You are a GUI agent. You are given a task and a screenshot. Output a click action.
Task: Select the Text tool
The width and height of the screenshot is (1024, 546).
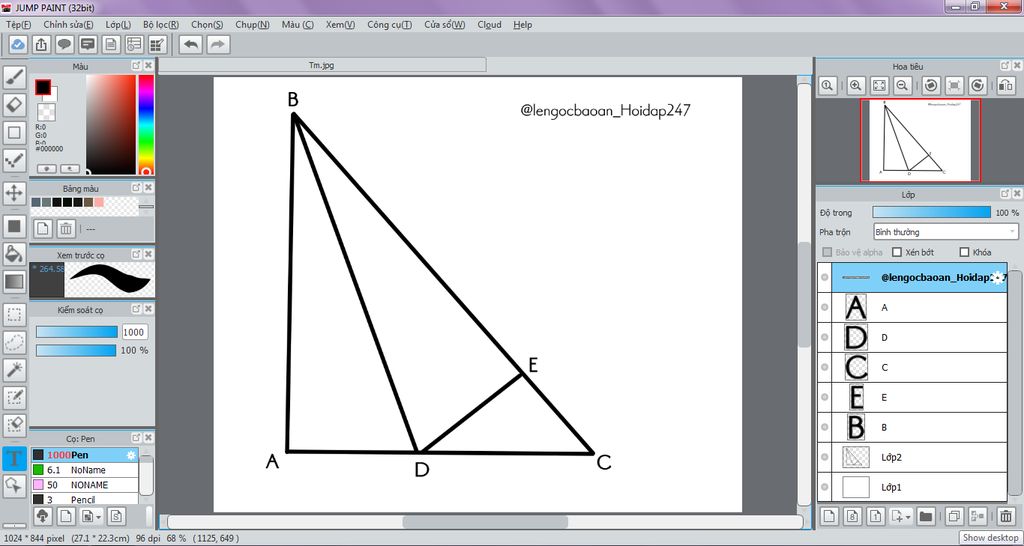14,458
